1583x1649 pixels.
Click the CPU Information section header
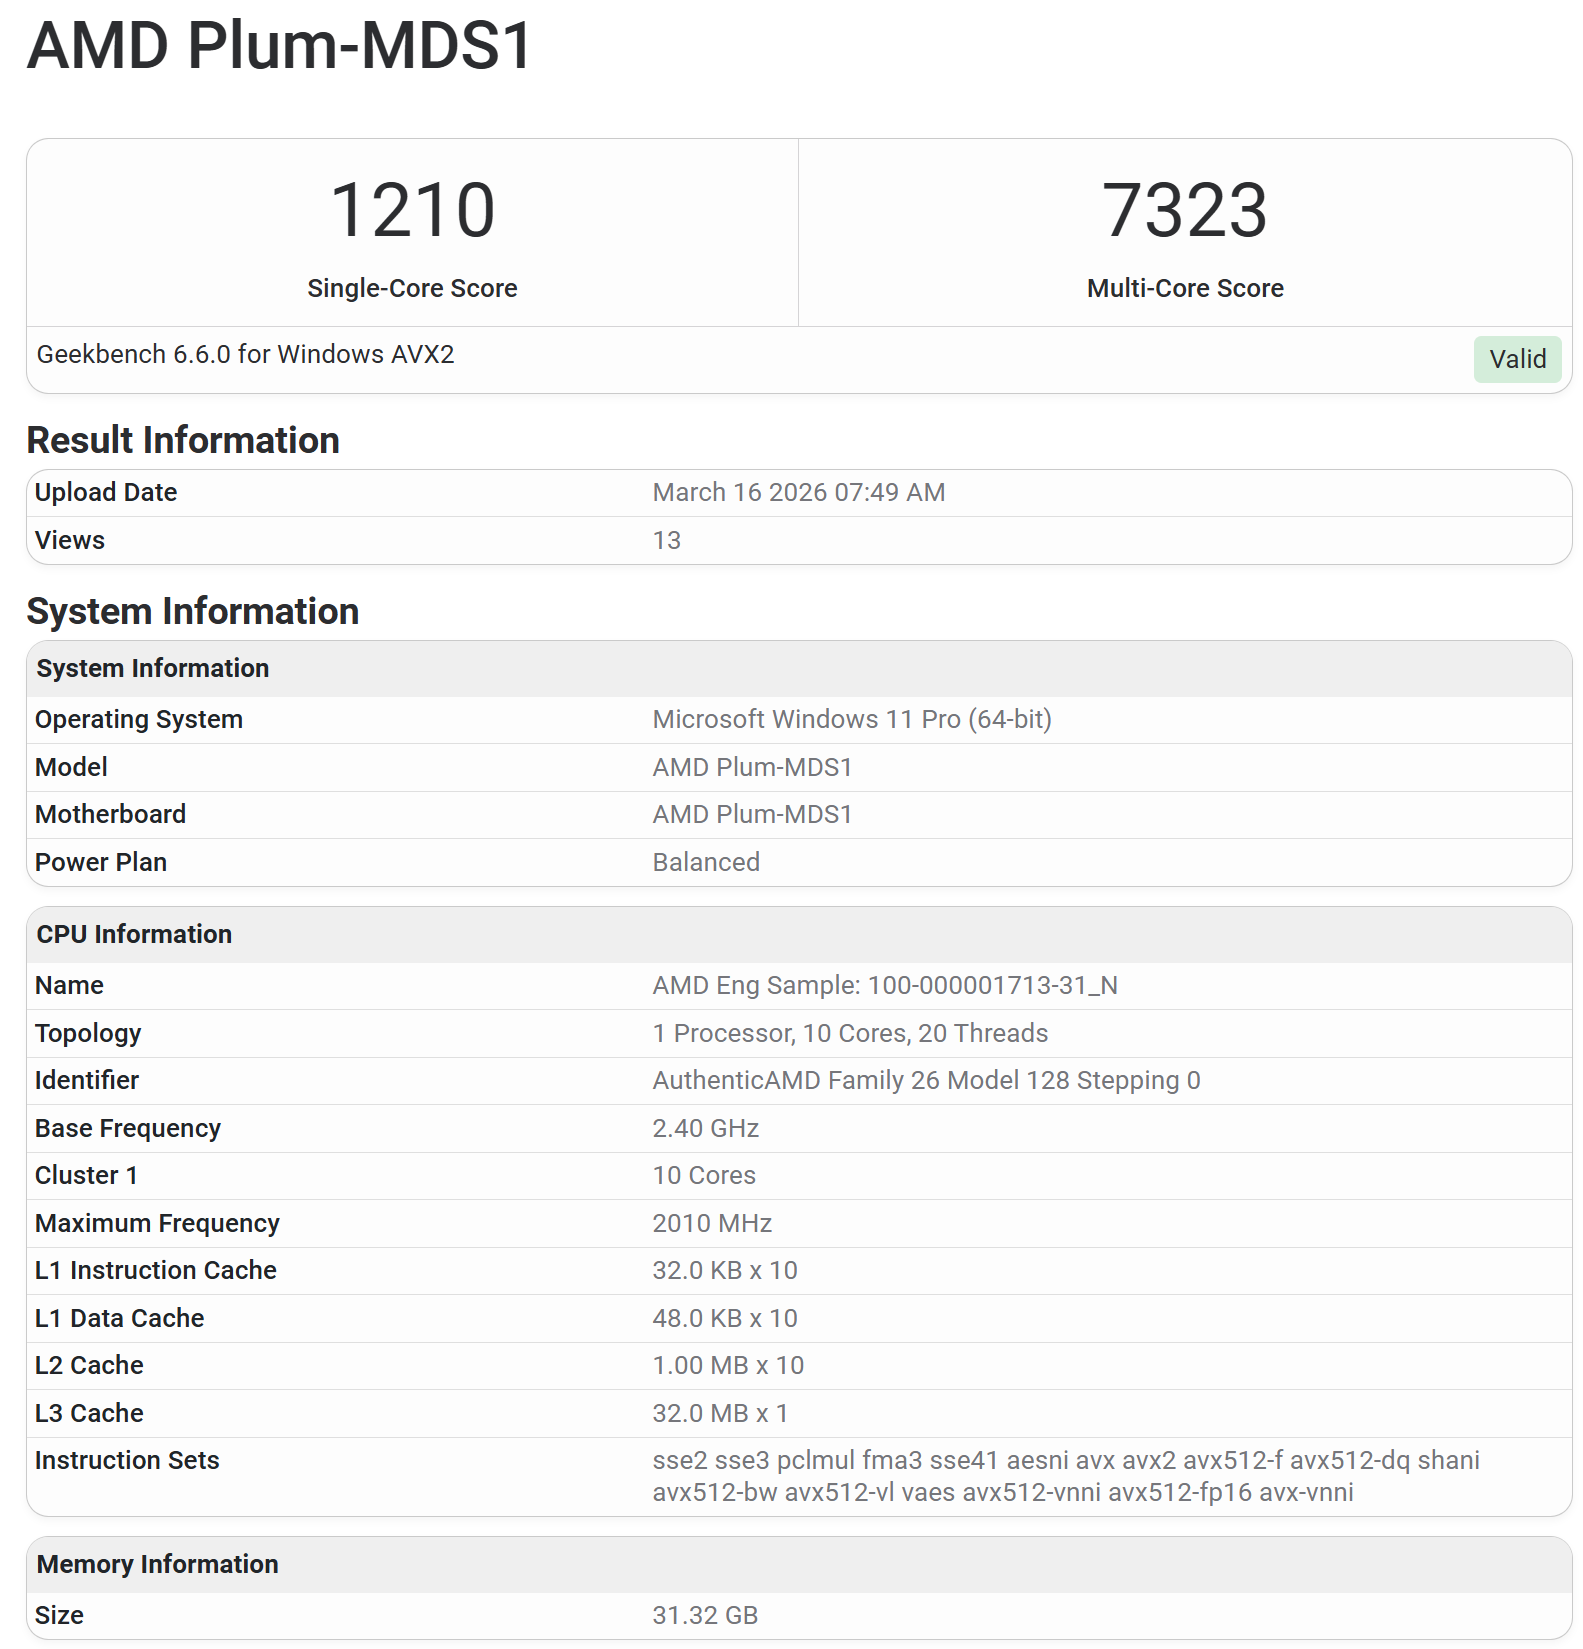134,934
